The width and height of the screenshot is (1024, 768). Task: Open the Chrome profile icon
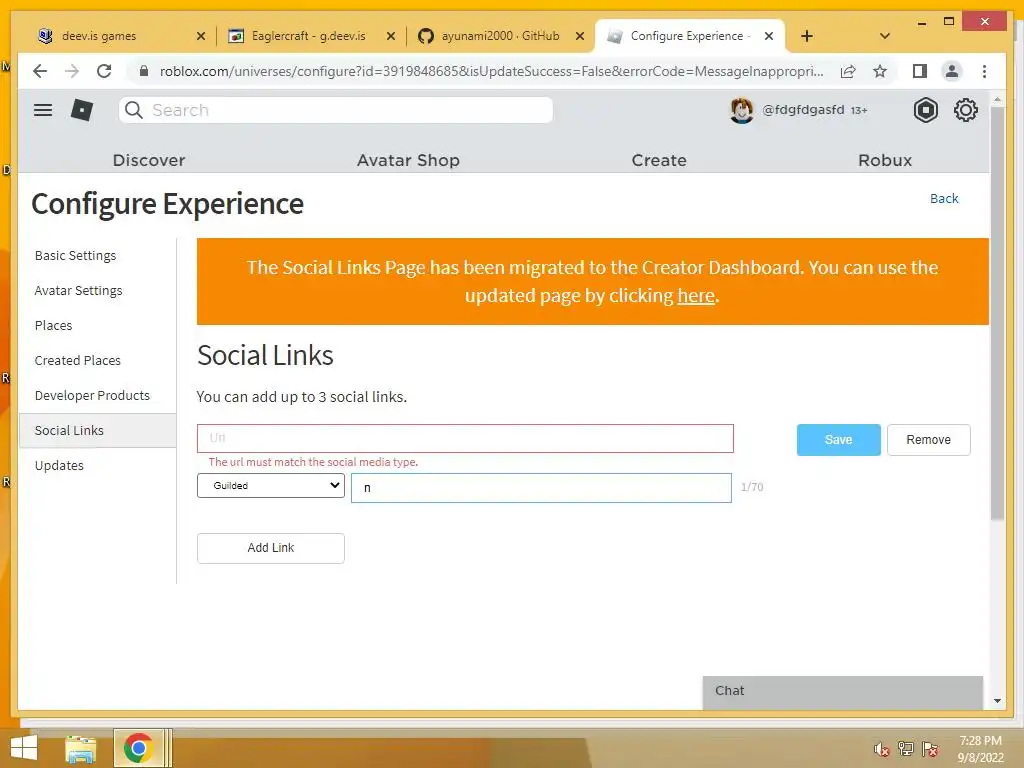[x=952, y=71]
